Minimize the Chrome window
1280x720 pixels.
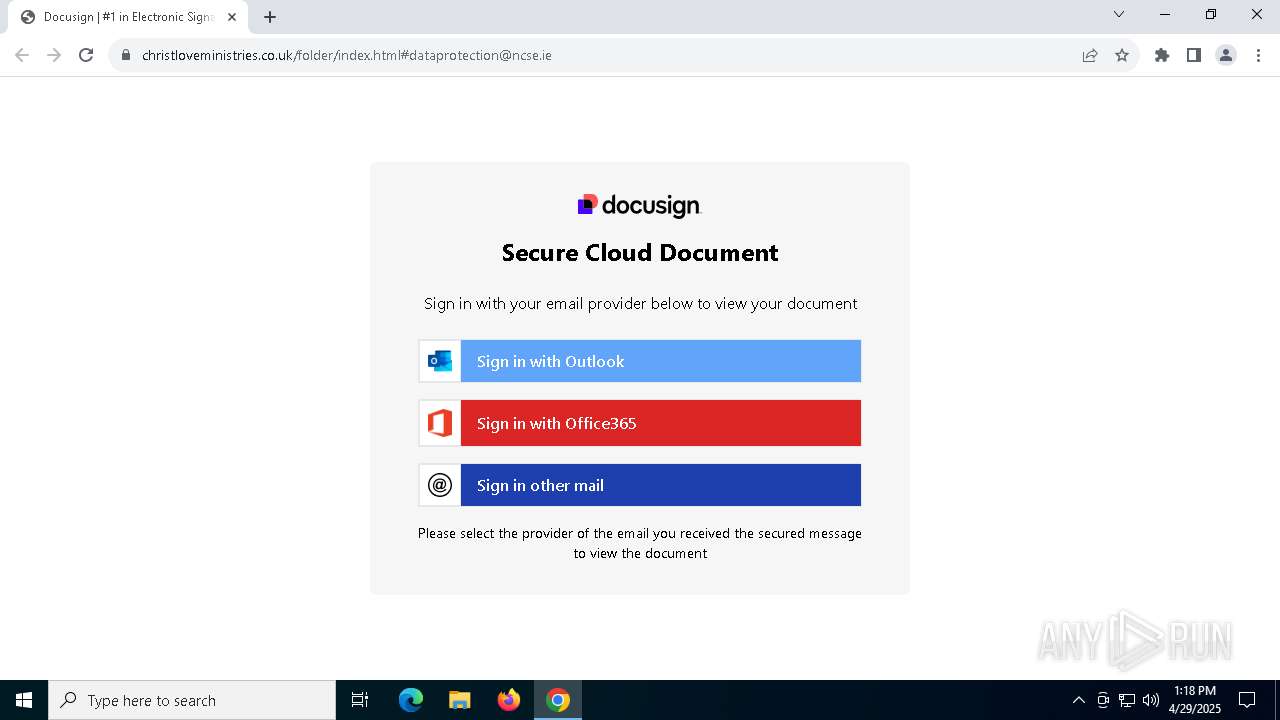click(x=1165, y=14)
